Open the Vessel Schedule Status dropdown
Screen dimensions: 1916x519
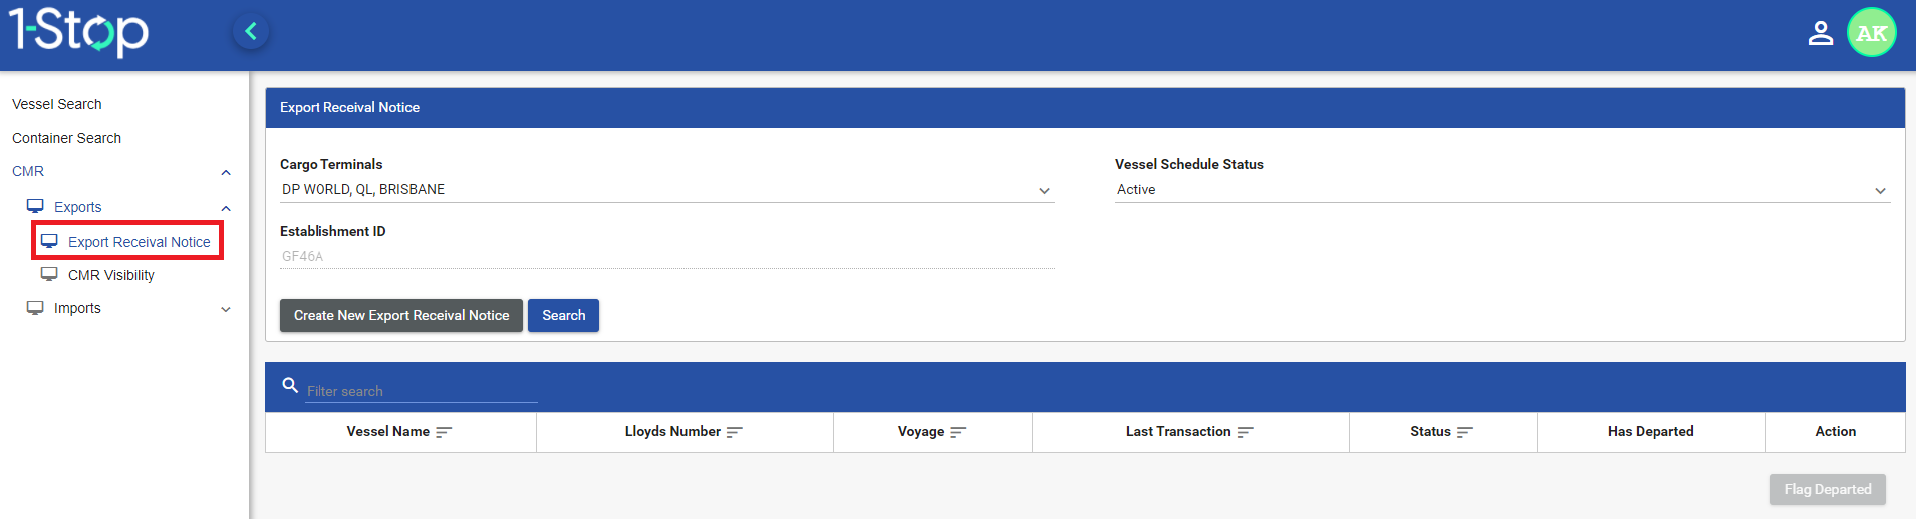click(x=1880, y=190)
